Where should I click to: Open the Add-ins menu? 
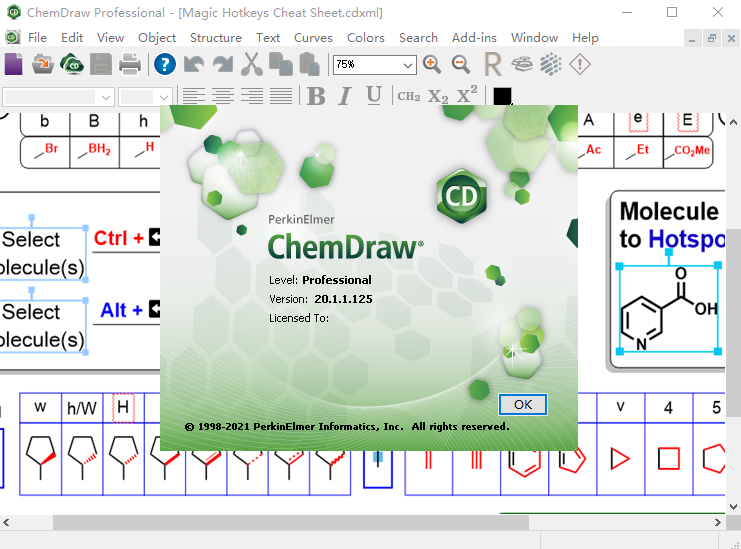pyautogui.click(x=474, y=38)
